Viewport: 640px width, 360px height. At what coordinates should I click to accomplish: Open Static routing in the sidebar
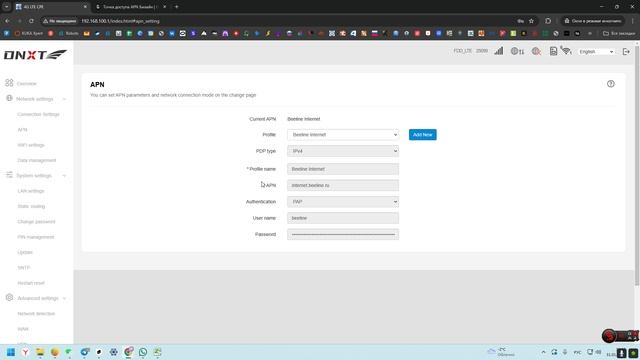coord(31,206)
